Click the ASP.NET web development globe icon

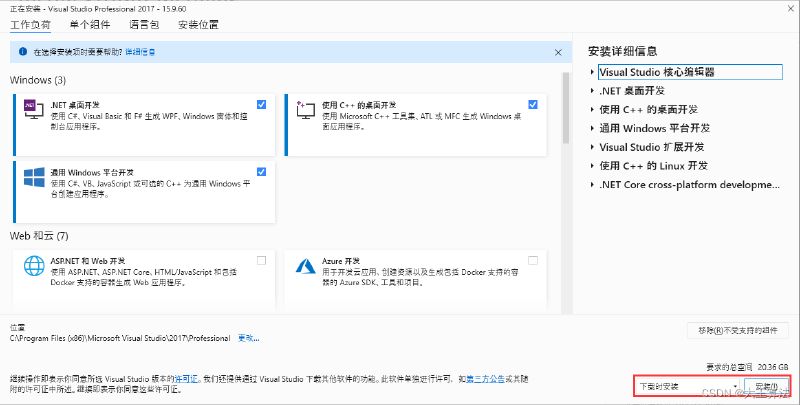(34, 266)
